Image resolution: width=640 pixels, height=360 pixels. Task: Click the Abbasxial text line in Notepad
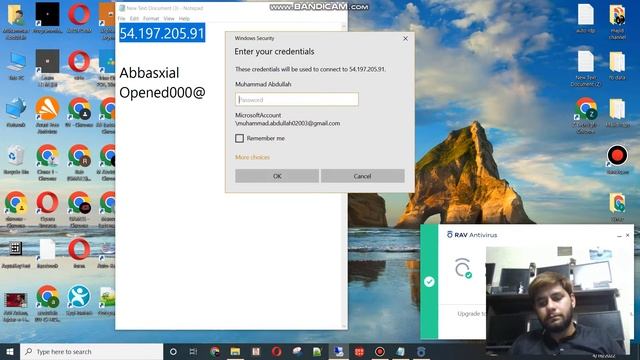pyautogui.click(x=149, y=73)
